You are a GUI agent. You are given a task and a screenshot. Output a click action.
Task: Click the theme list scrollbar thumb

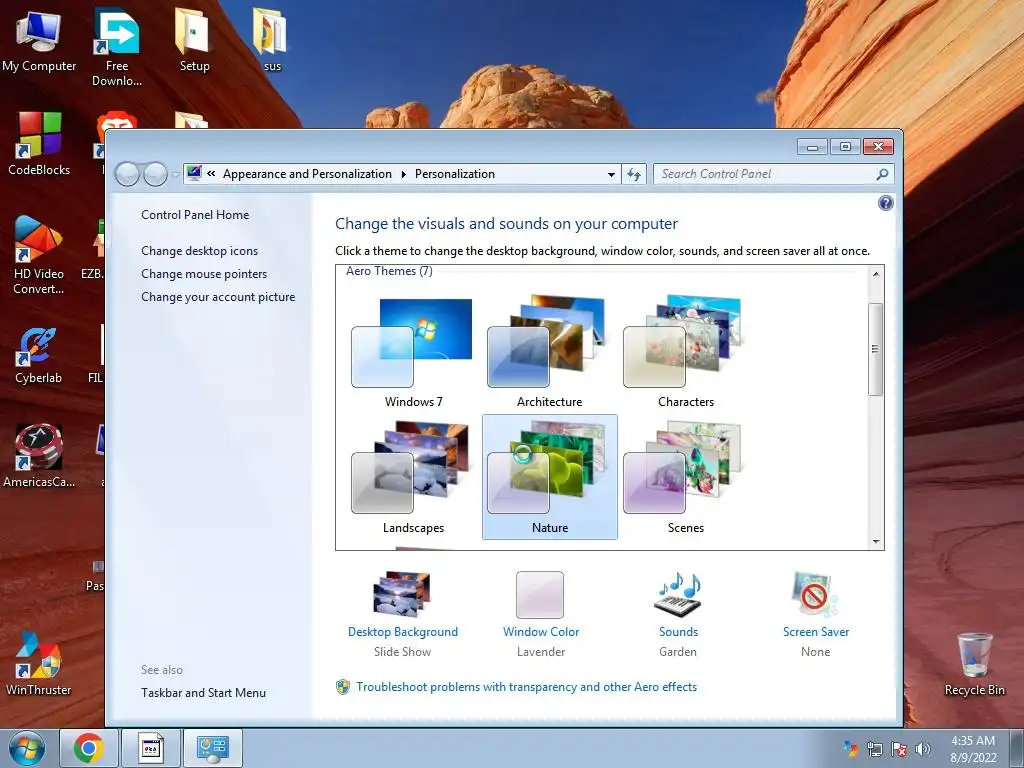coord(876,349)
